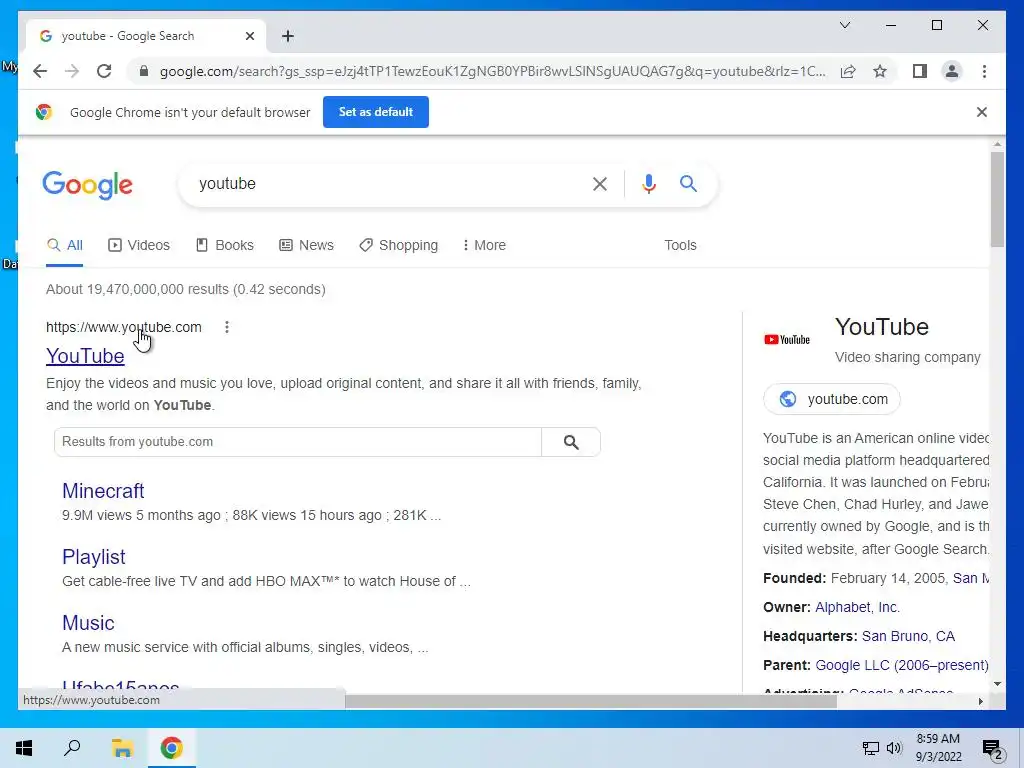Open Alphabet, Inc. owner link
1024x768 pixels.
[x=857, y=607]
